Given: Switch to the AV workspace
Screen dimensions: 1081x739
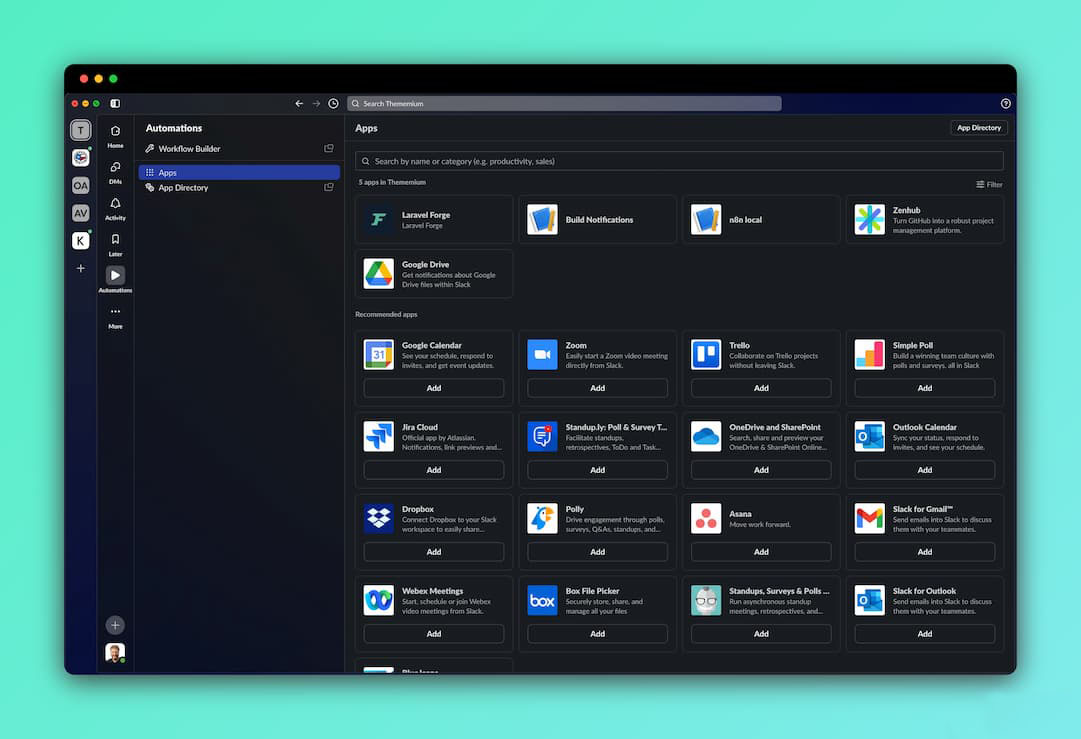Looking at the screenshot, I should tap(81, 213).
